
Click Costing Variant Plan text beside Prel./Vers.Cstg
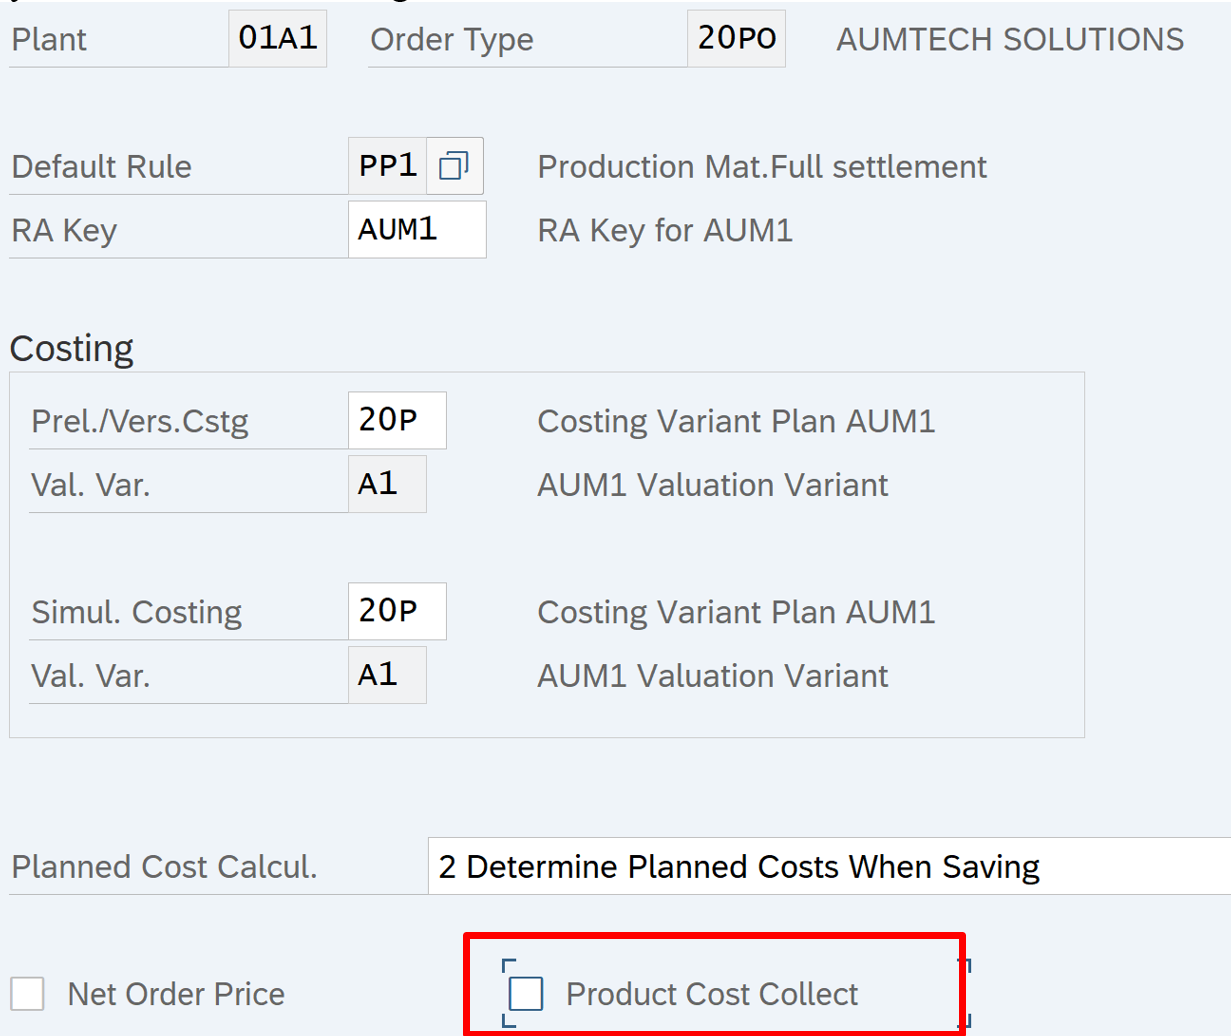click(736, 420)
